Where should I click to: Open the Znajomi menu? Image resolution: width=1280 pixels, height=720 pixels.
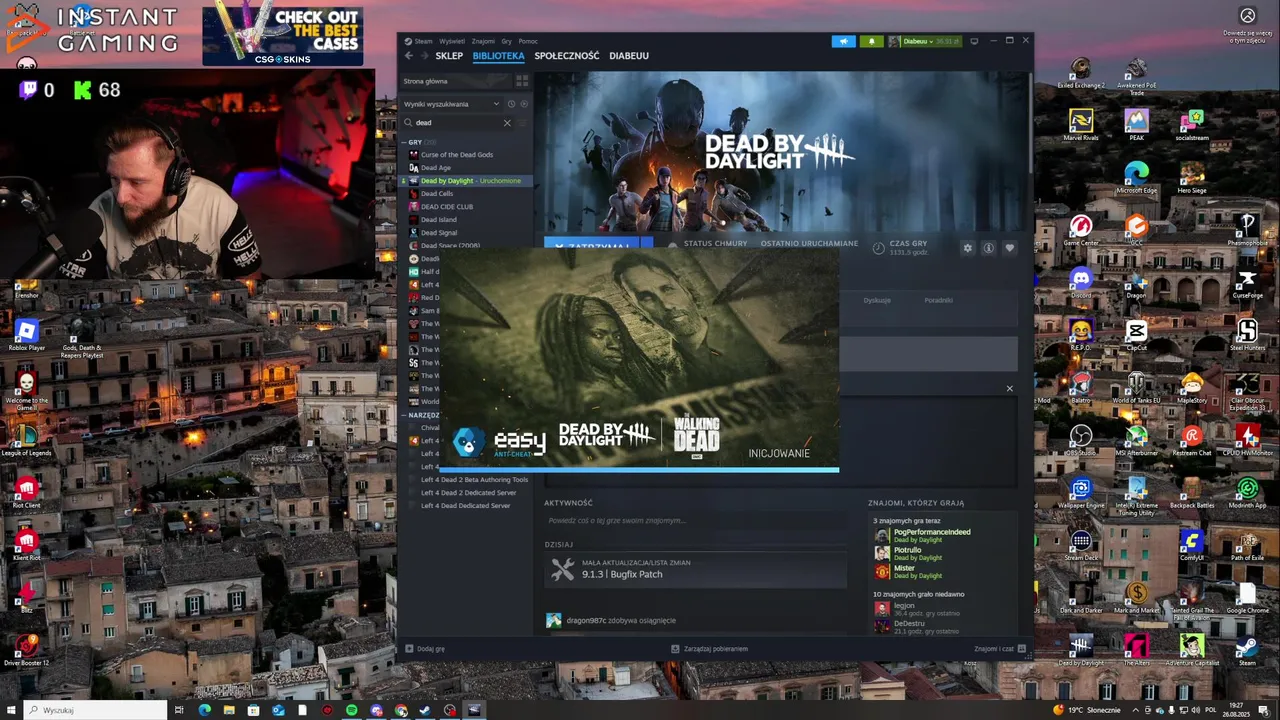[x=483, y=41]
